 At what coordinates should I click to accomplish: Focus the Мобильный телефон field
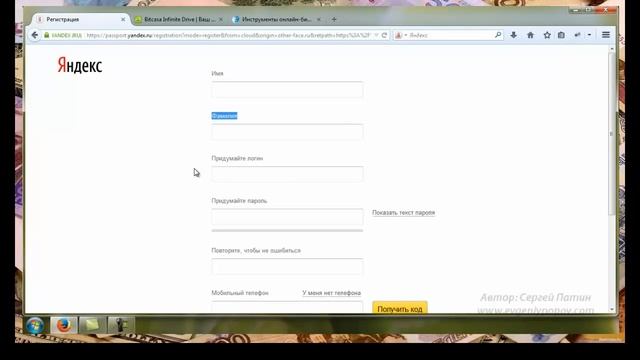point(287,307)
